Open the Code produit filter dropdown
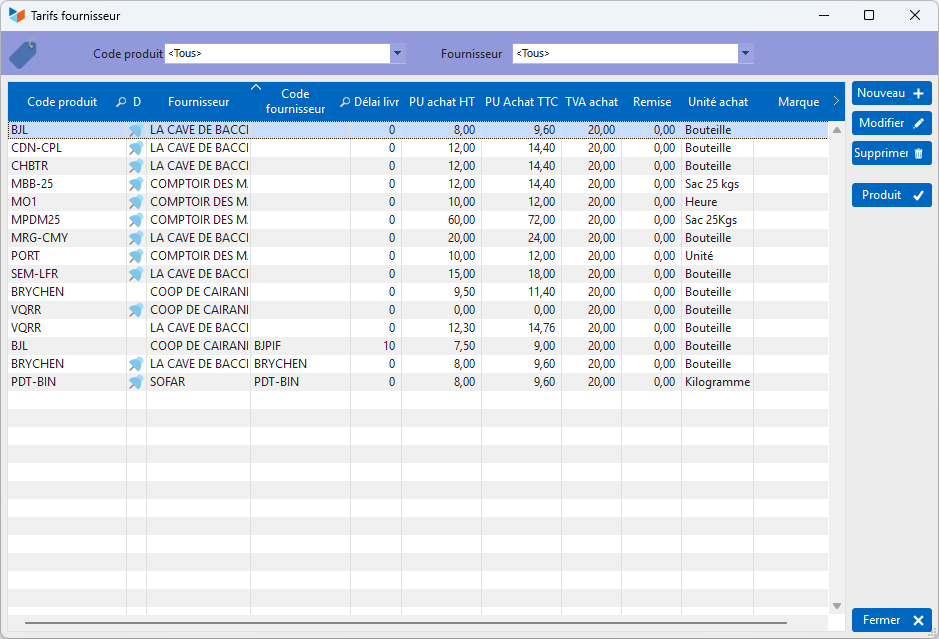This screenshot has height=639, width=939. [396, 54]
